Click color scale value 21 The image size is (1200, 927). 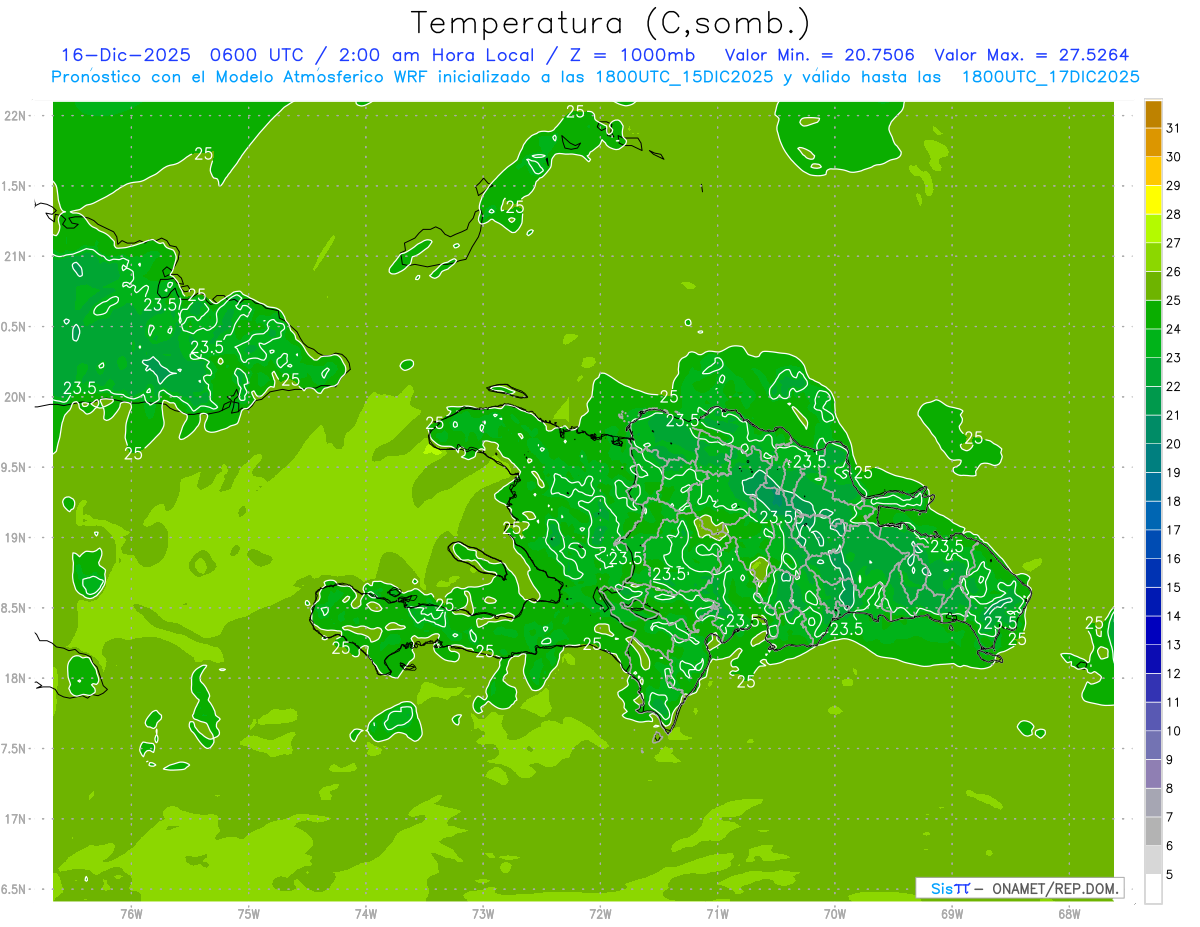click(1174, 415)
